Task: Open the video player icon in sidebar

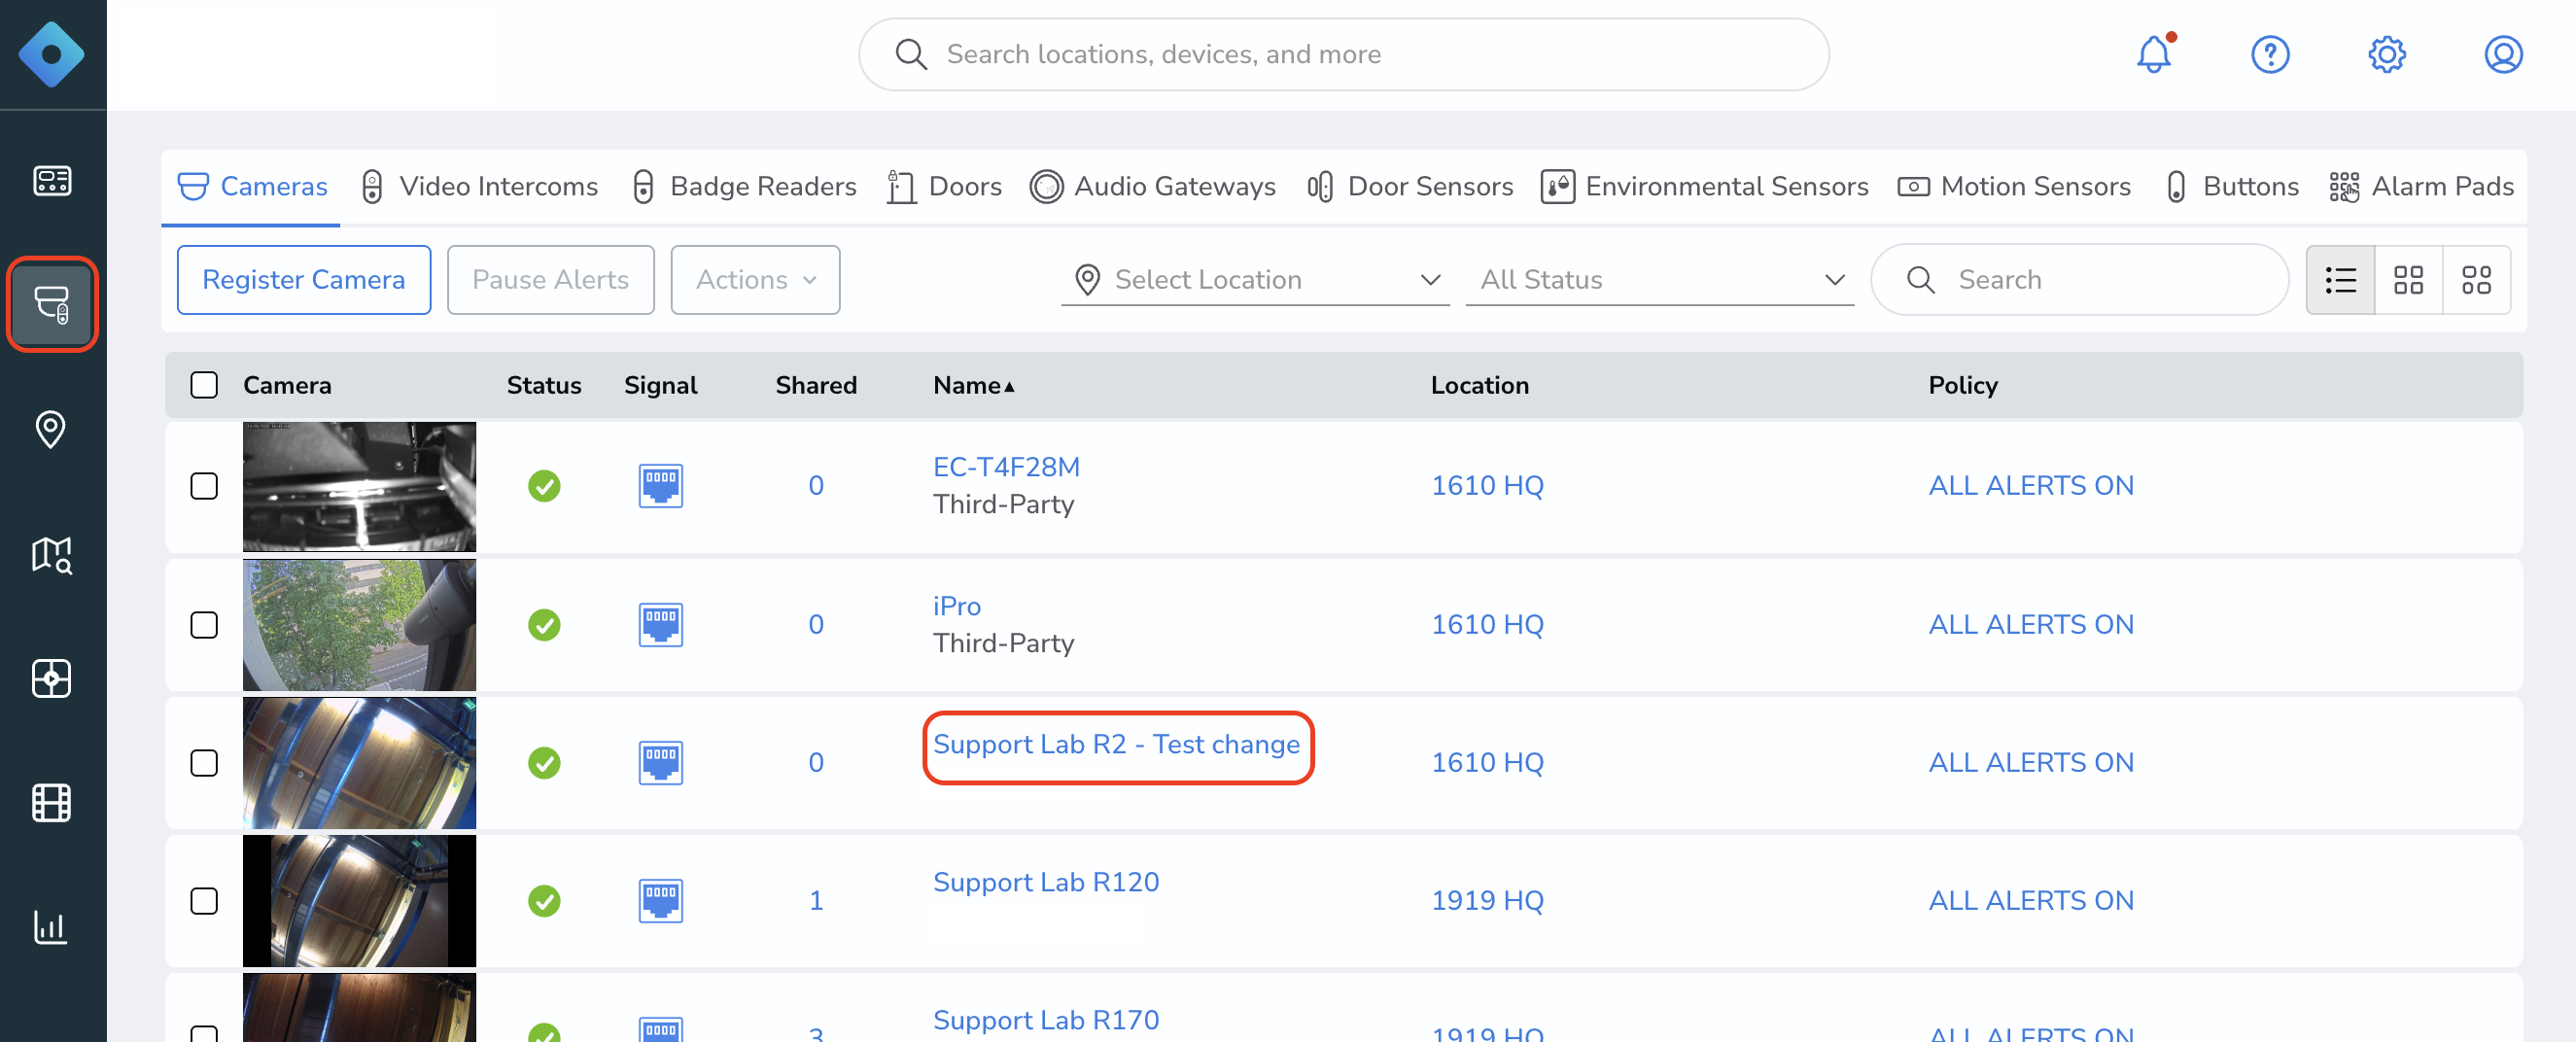Action: click(52, 678)
